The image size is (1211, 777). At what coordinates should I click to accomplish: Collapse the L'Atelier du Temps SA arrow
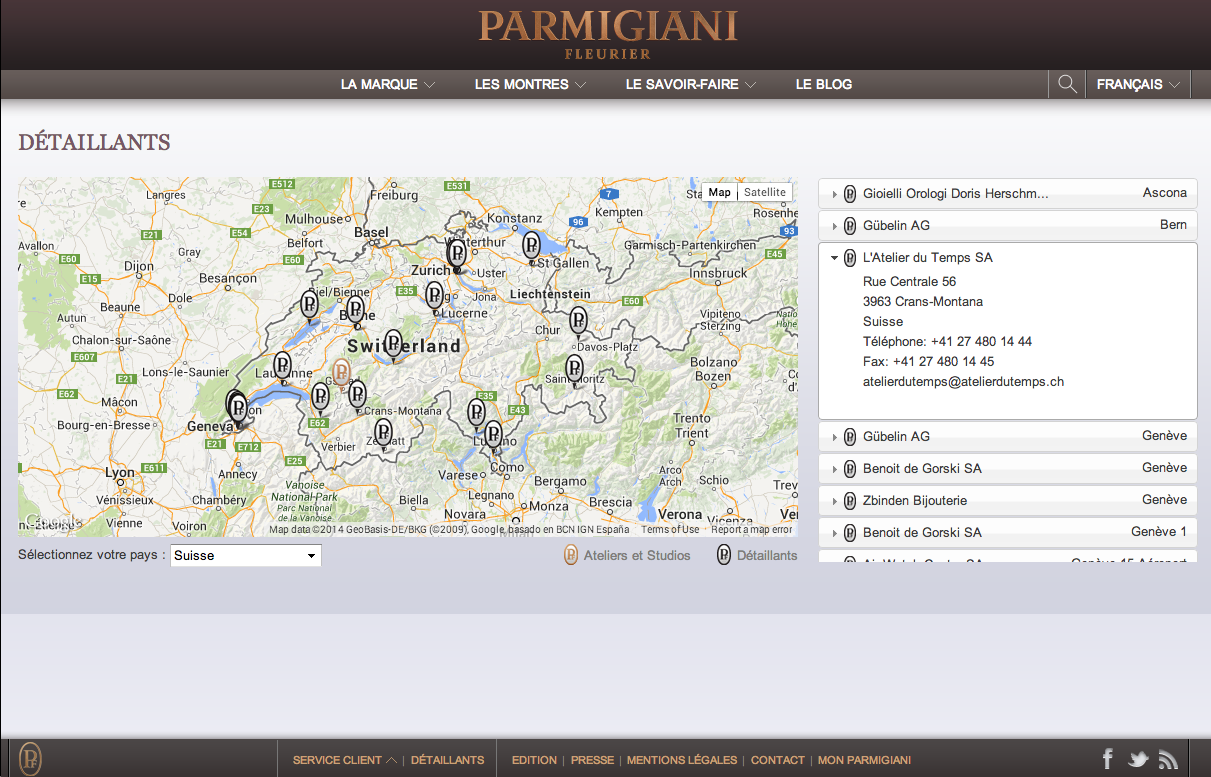click(835, 258)
